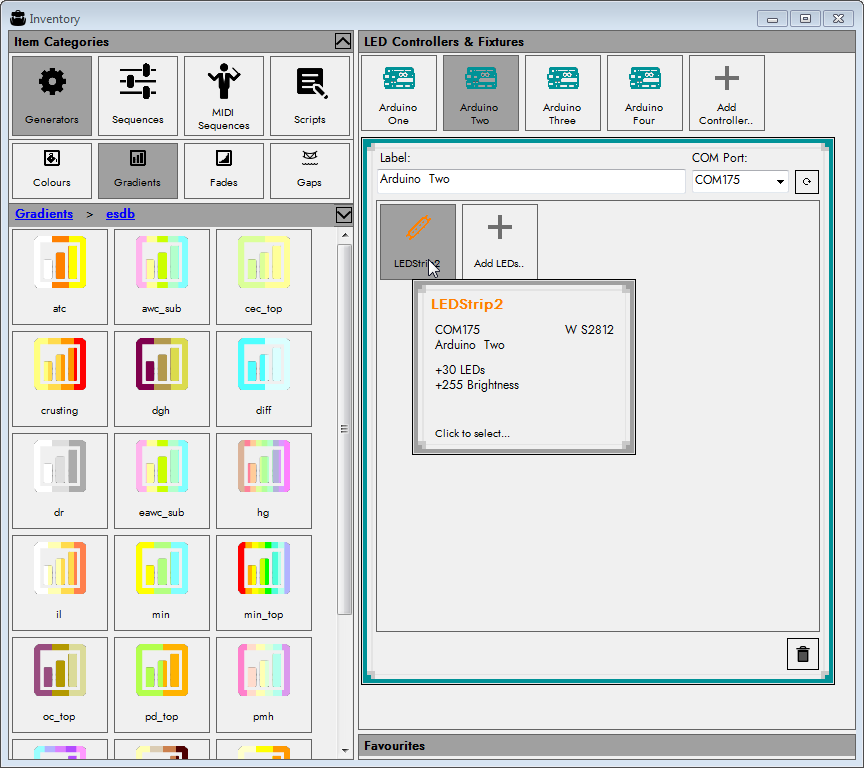864x768 pixels.
Task: Pick the crusting gradient
Action: (x=60, y=379)
